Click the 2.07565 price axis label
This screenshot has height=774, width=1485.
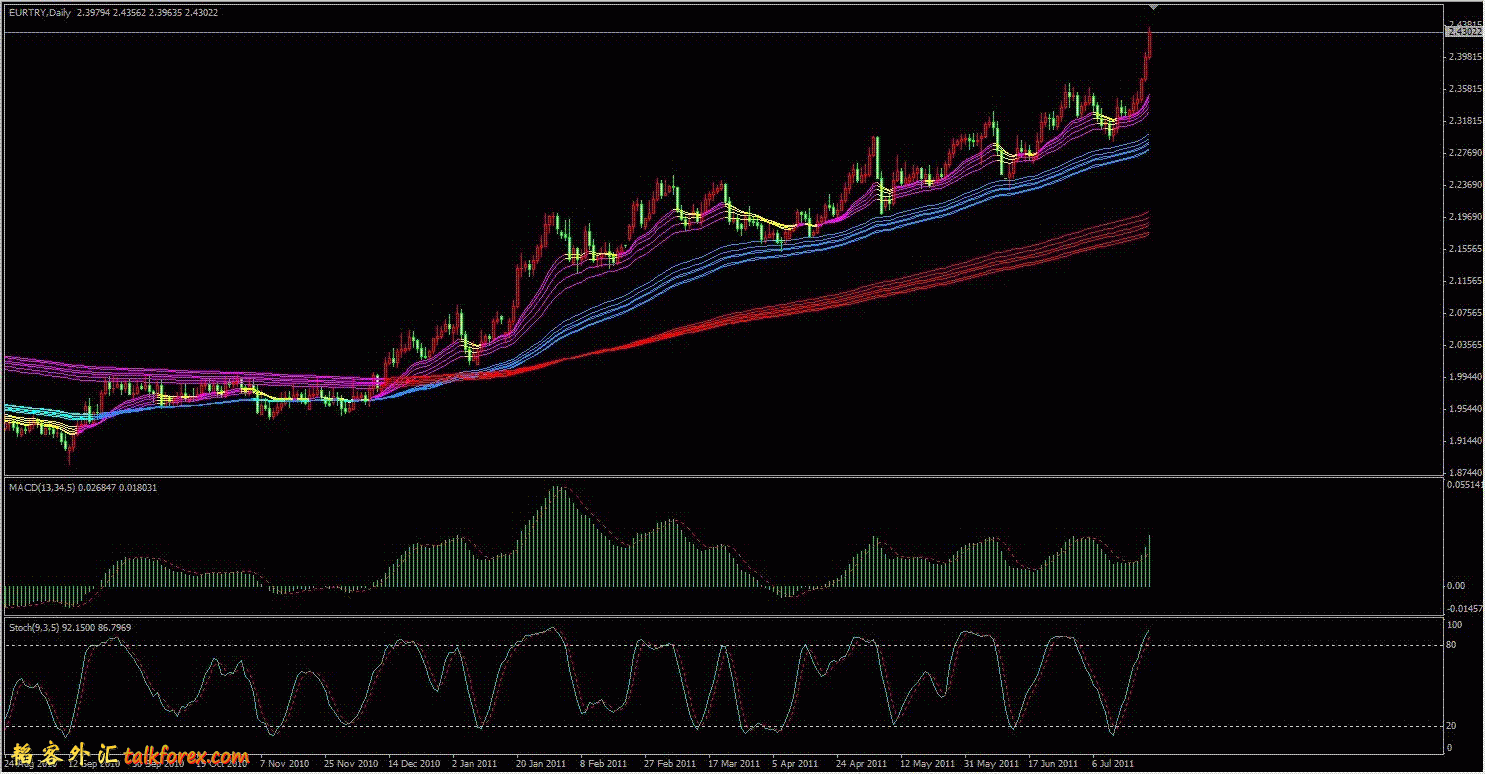1464,313
